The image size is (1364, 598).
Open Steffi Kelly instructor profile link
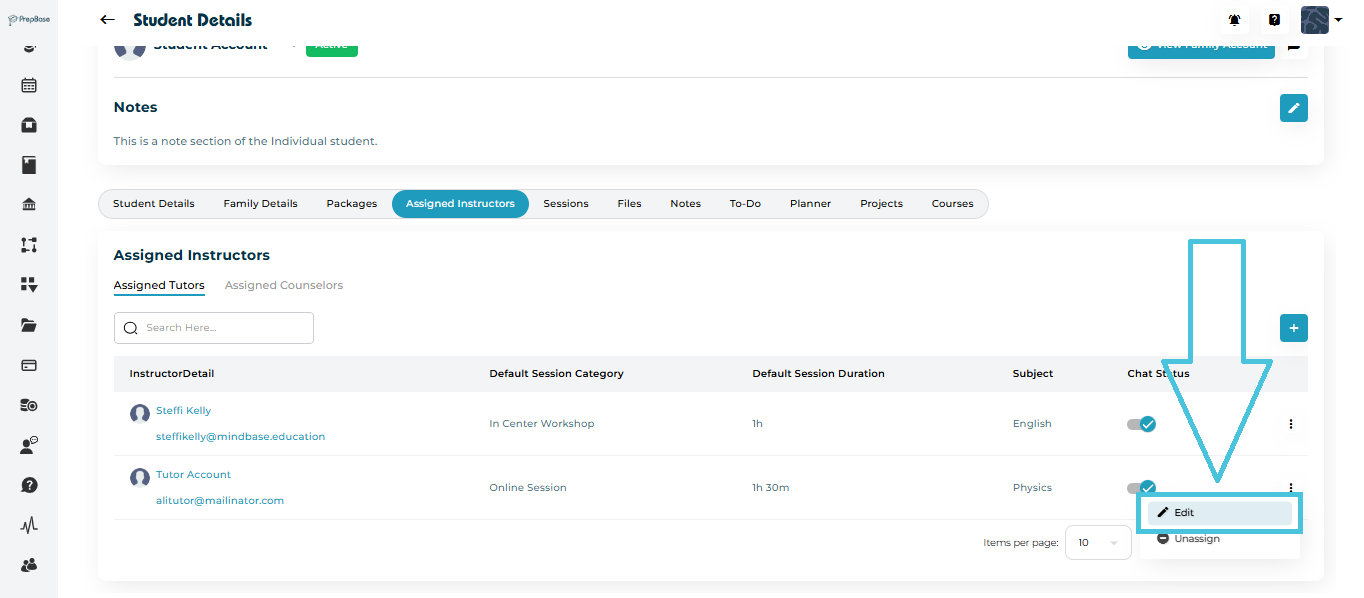(x=183, y=411)
